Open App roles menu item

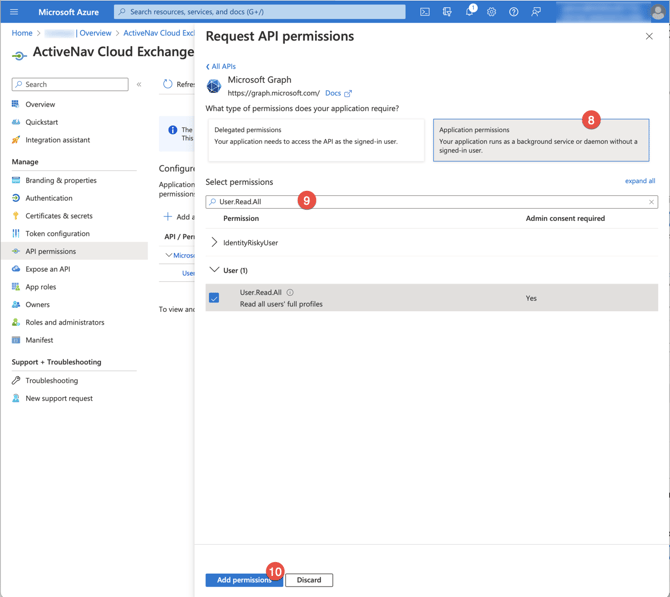tap(41, 287)
